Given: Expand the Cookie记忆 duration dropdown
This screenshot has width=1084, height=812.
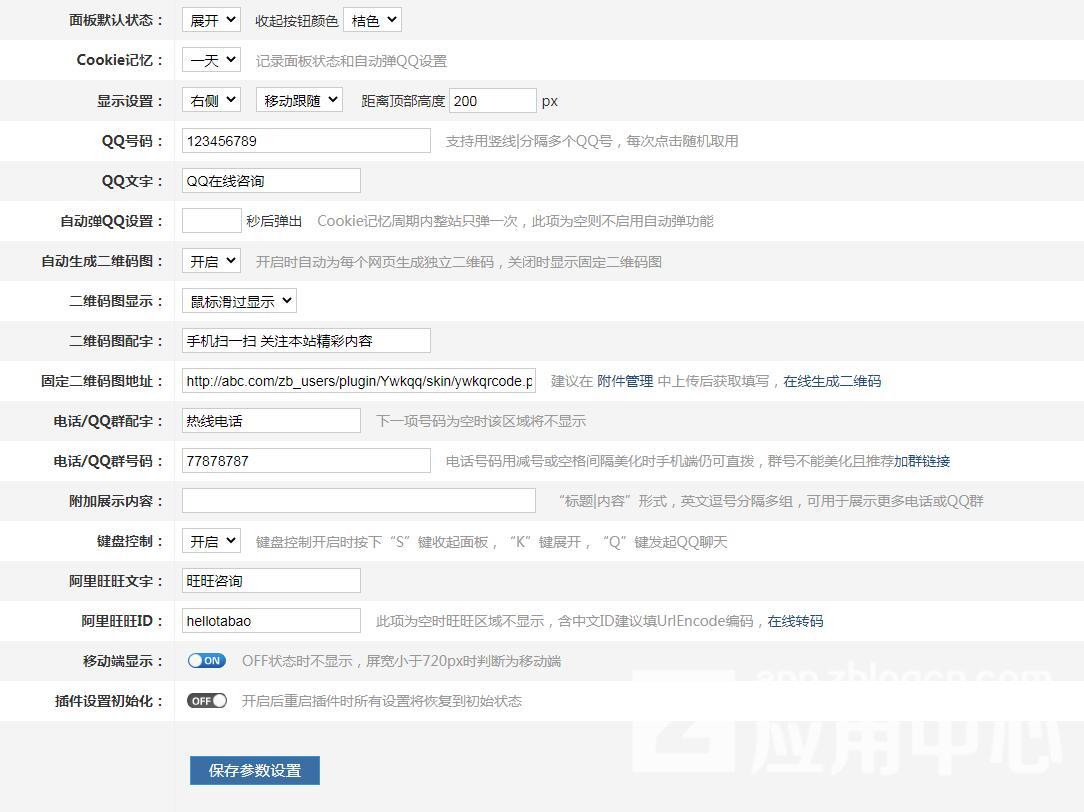Looking at the screenshot, I should click(211, 60).
